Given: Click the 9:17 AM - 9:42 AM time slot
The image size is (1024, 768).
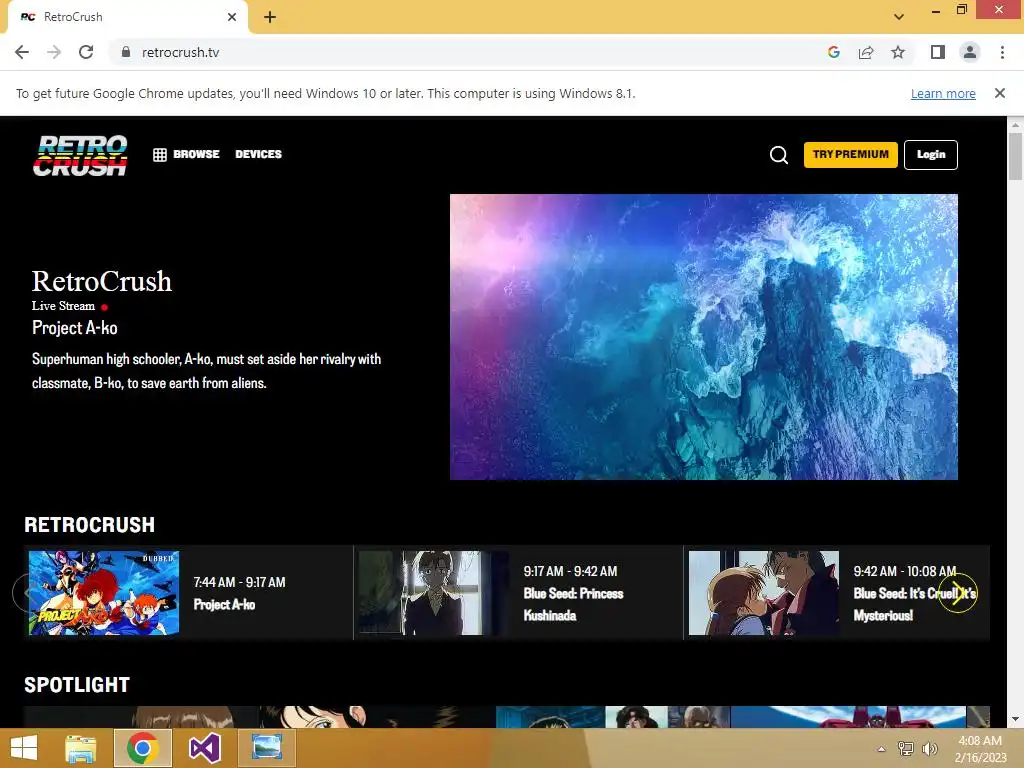Looking at the screenshot, I should (570, 571).
